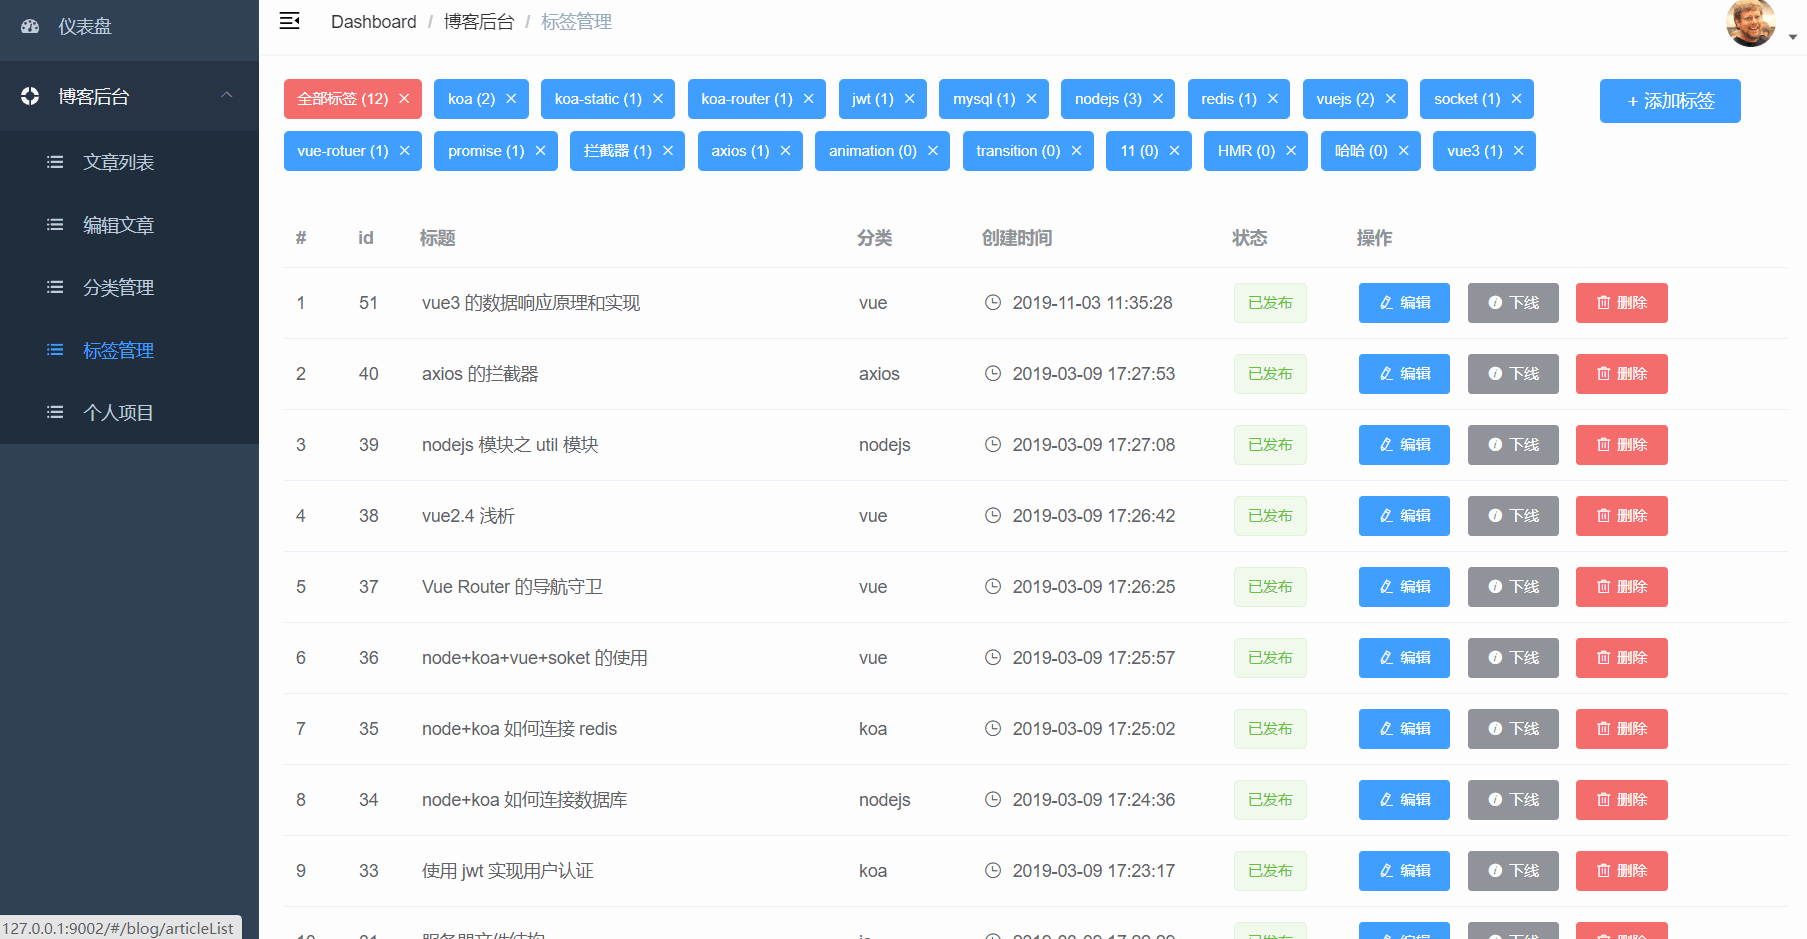Remove the koa-router (1) tag

[809, 99]
